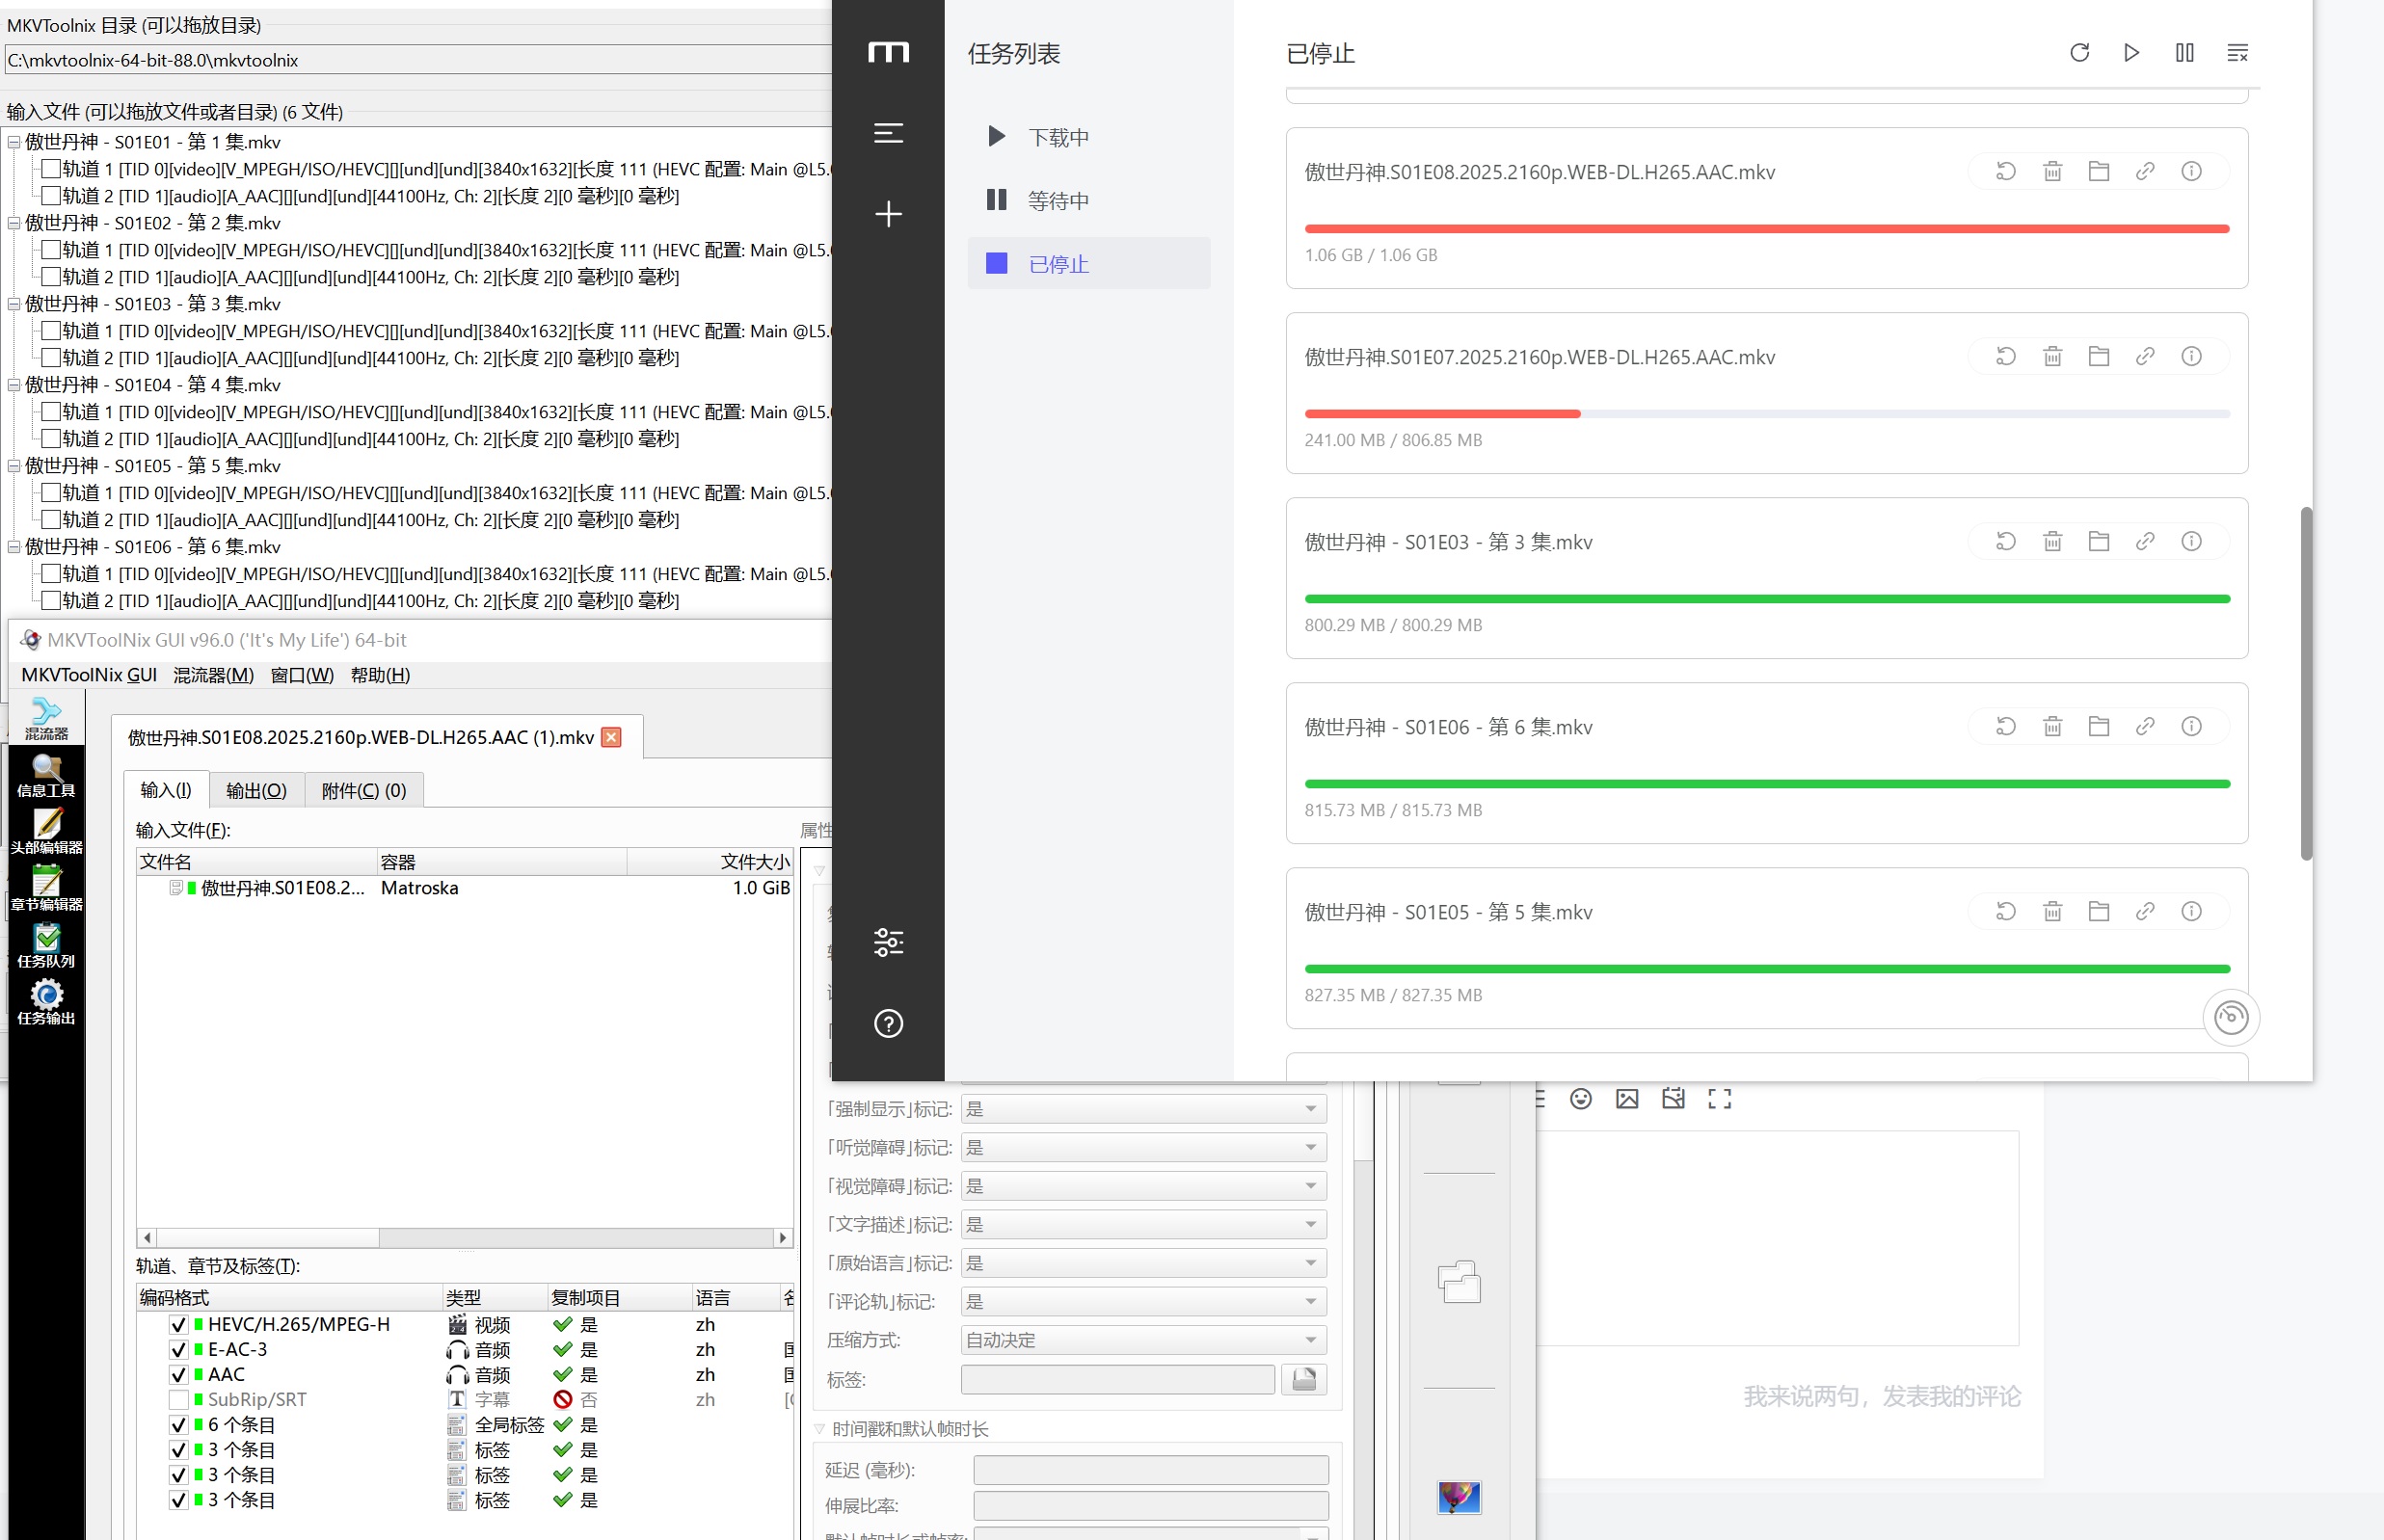Uncheck the E-AC-3 audio track
Viewport: 2384px width, 1540px height.
click(179, 1349)
